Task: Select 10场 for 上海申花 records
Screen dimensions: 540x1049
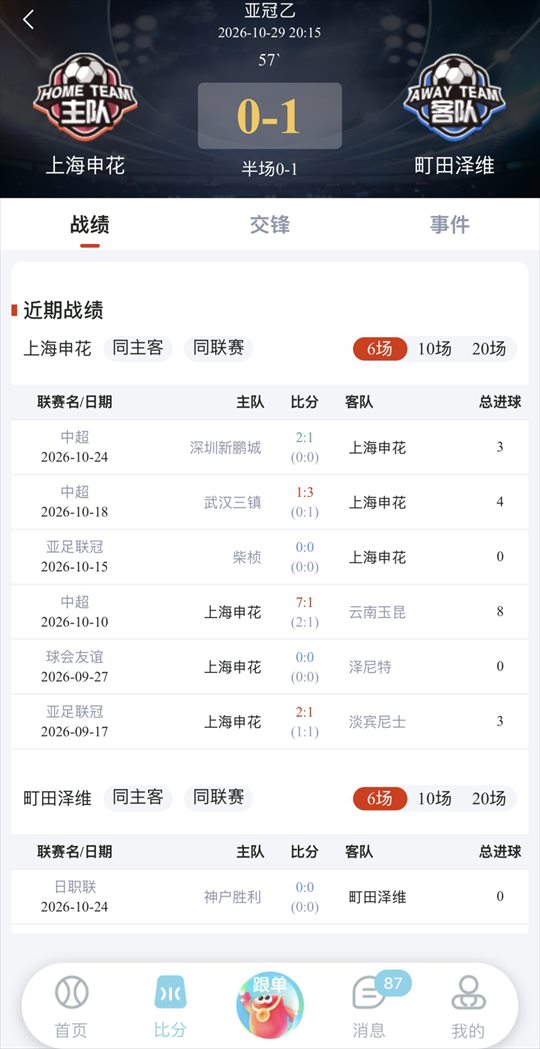Action: (x=435, y=349)
